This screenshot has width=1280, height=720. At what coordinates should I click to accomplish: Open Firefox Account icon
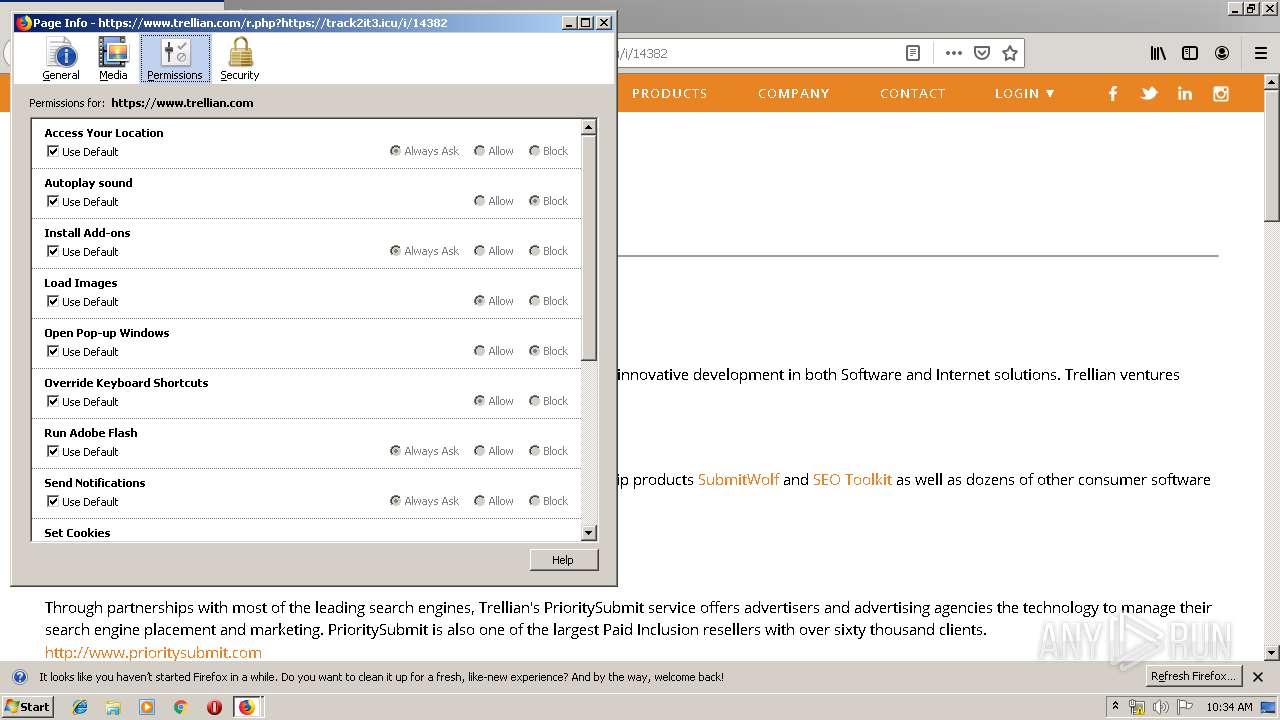pos(1222,53)
